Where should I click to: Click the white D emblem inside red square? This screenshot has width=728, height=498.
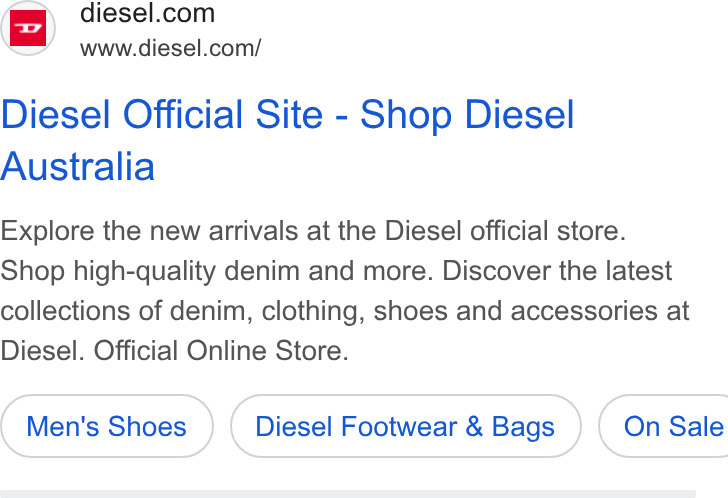click(28, 28)
